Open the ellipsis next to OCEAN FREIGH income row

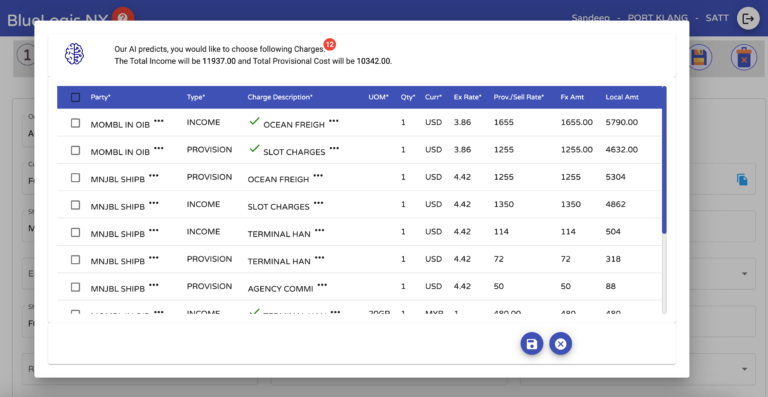pos(334,120)
